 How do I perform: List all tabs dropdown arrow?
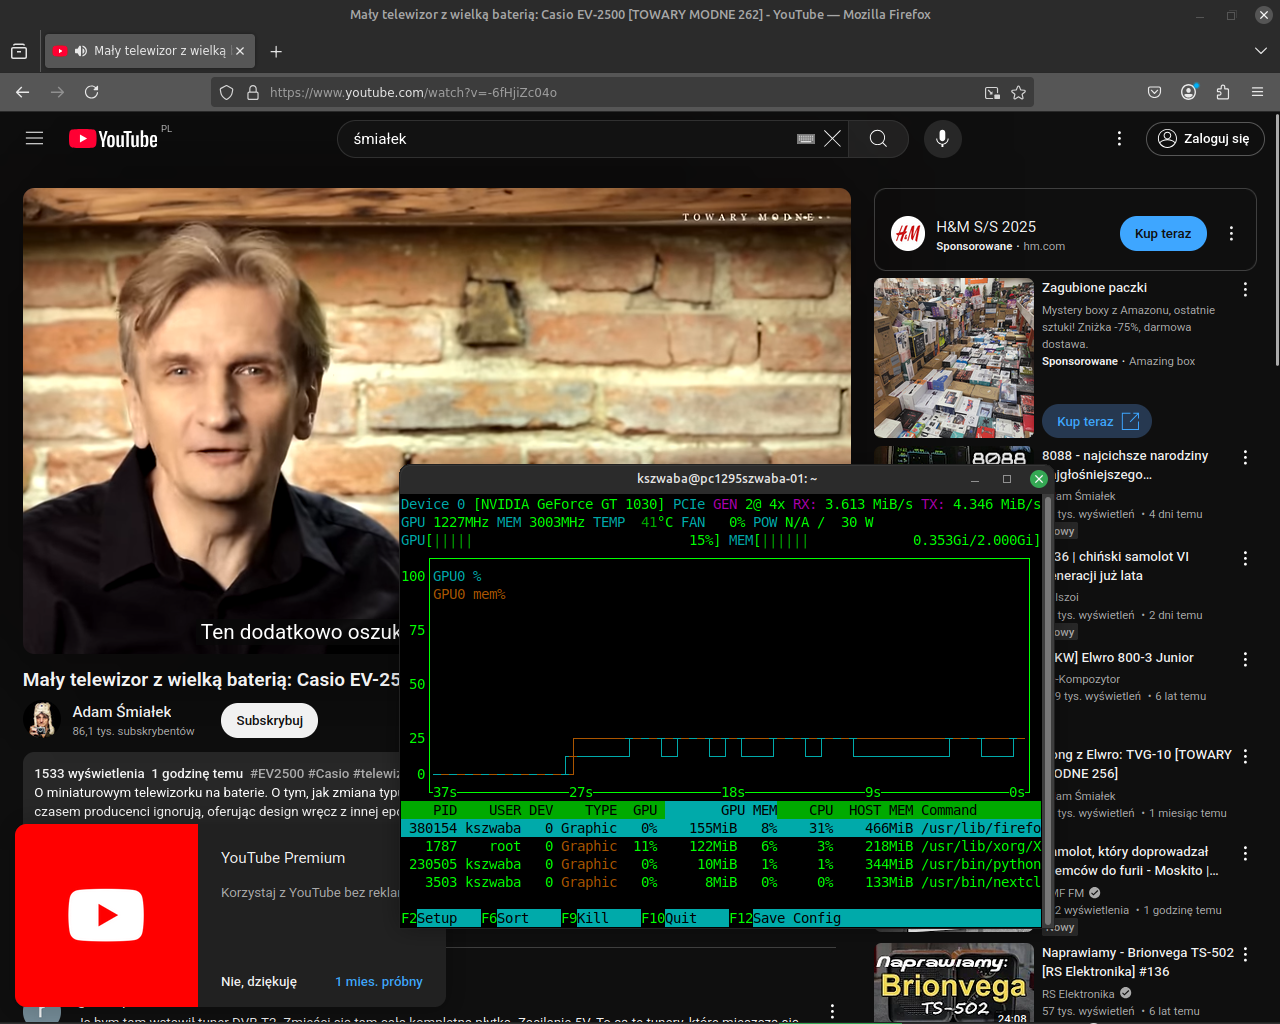coord(1260,51)
